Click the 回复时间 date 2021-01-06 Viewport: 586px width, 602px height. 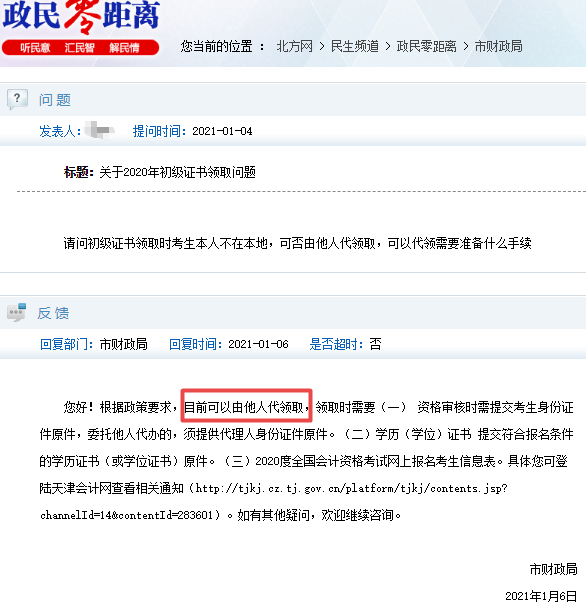point(258,344)
